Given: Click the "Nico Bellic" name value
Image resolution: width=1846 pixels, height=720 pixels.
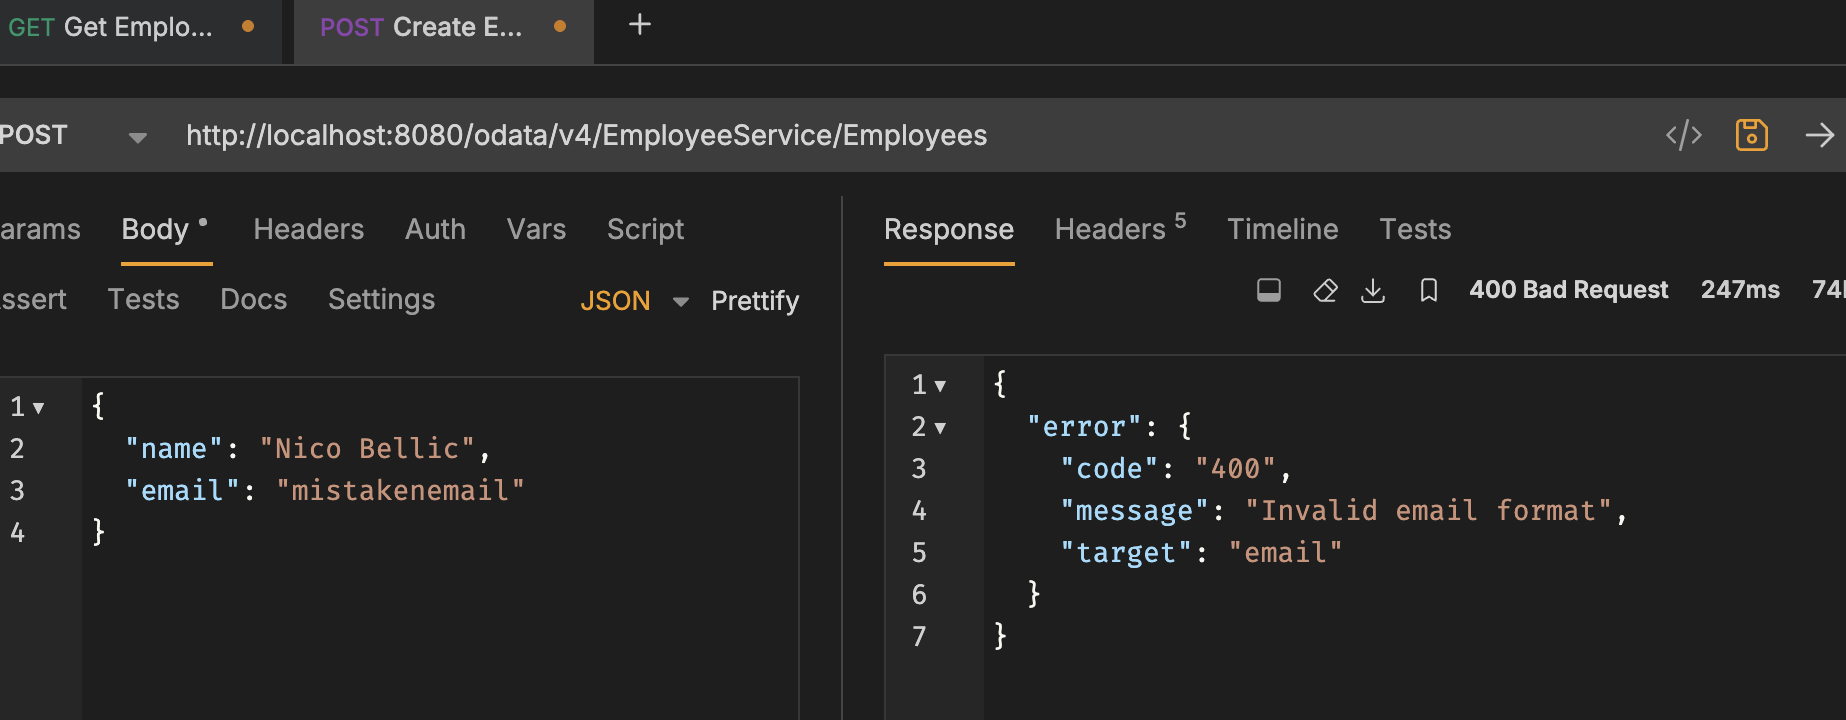Looking at the screenshot, I should click(367, 448).
